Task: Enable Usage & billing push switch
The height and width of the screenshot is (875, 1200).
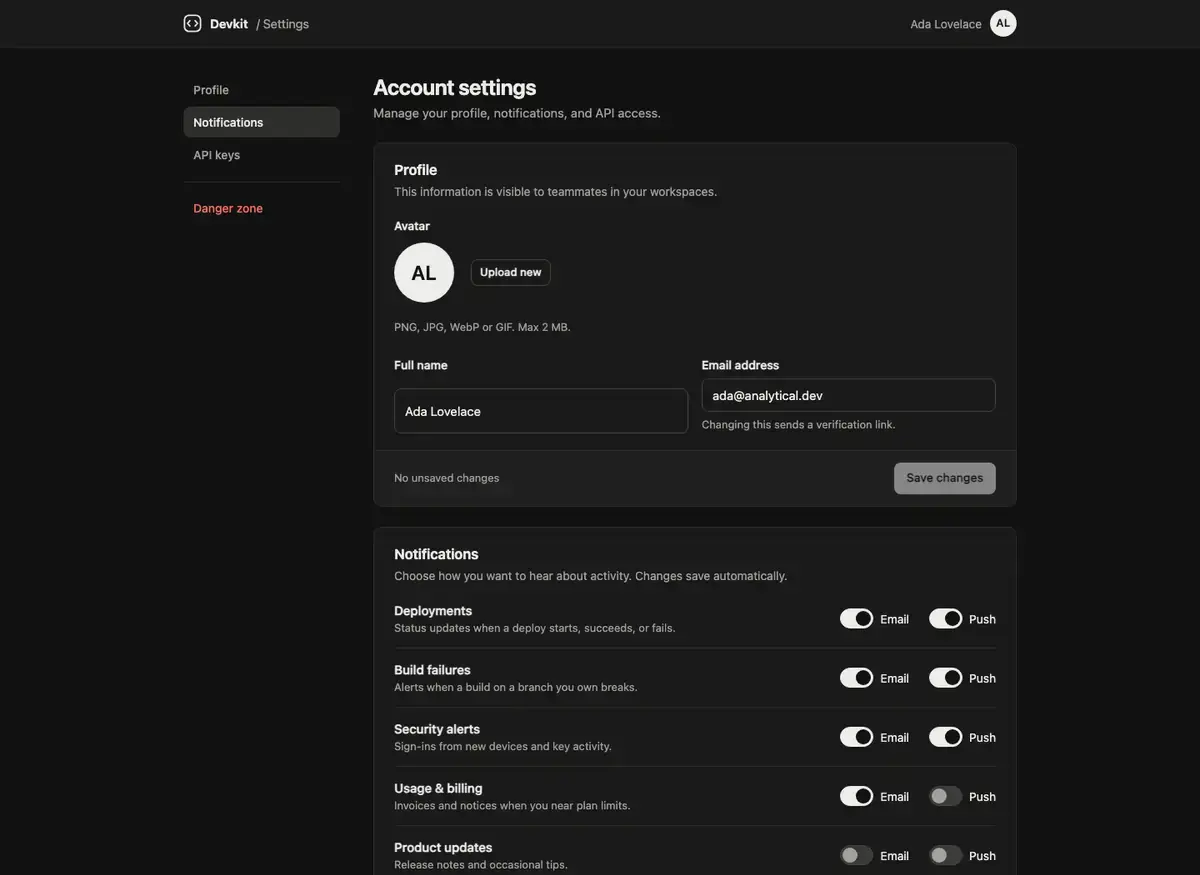Action: [x=945, y=796]
